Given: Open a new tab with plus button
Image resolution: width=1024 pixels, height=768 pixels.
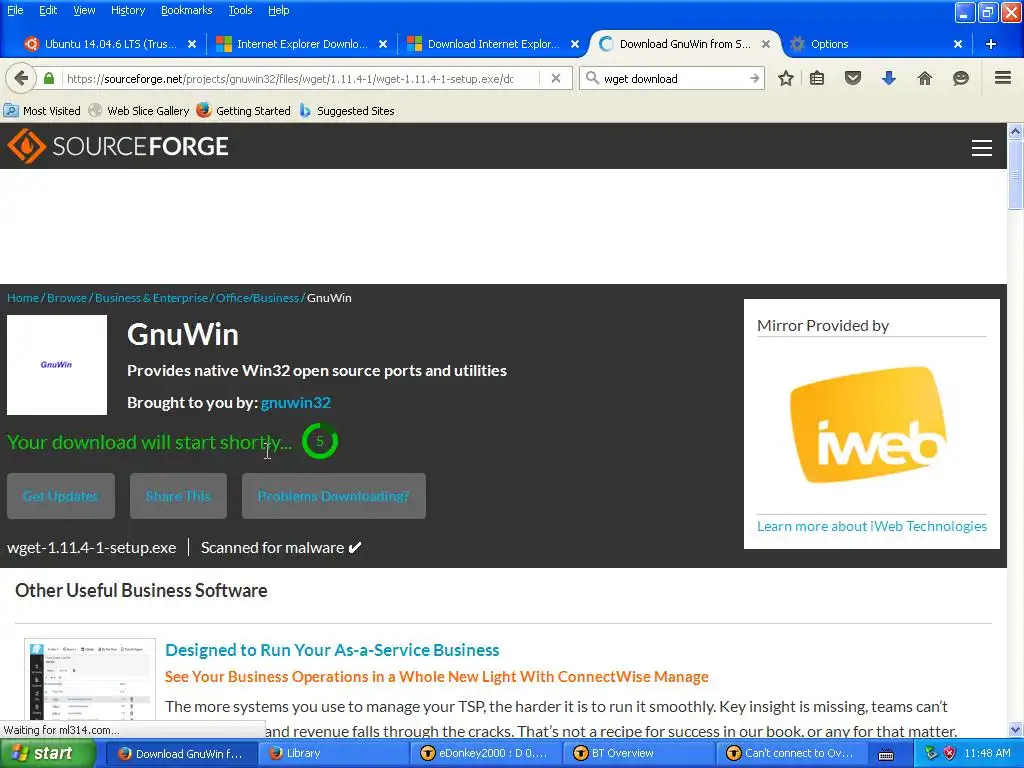Looking at the screenshot, I should pyautogui.click(x=991, y=44).
